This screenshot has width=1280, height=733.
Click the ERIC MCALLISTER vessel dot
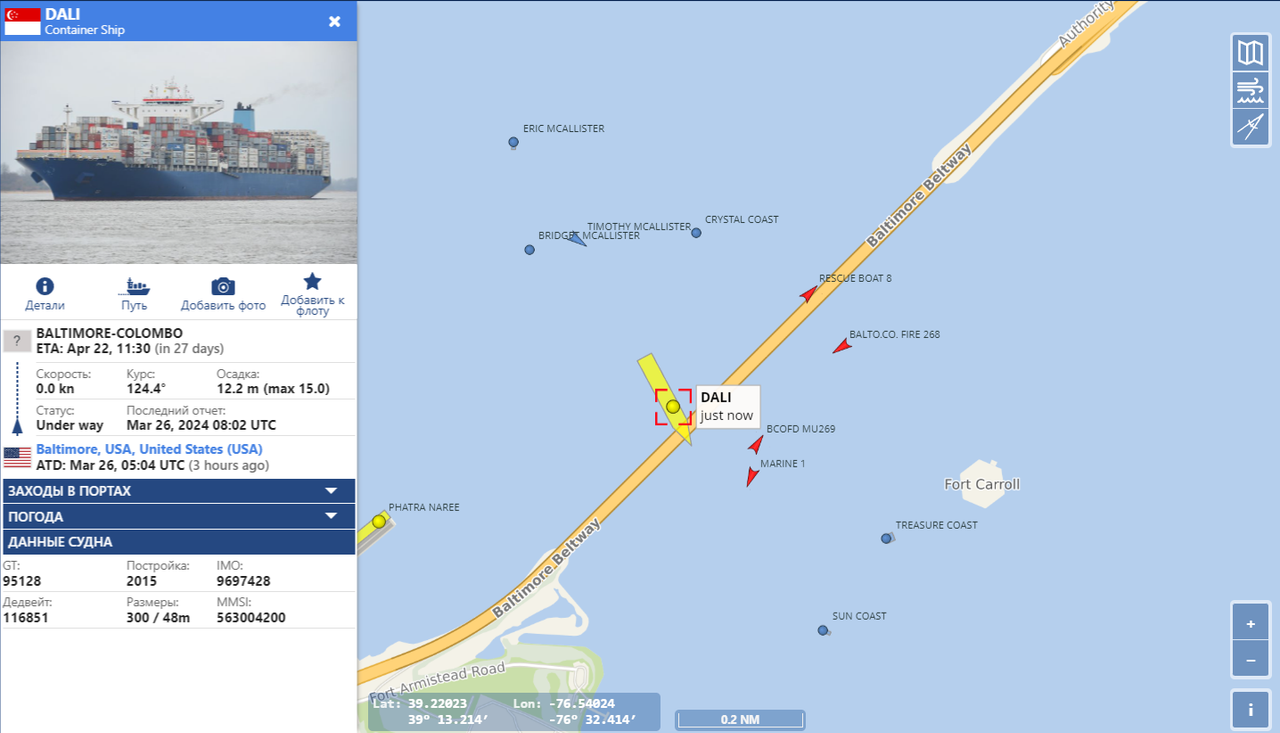point(513,143)
